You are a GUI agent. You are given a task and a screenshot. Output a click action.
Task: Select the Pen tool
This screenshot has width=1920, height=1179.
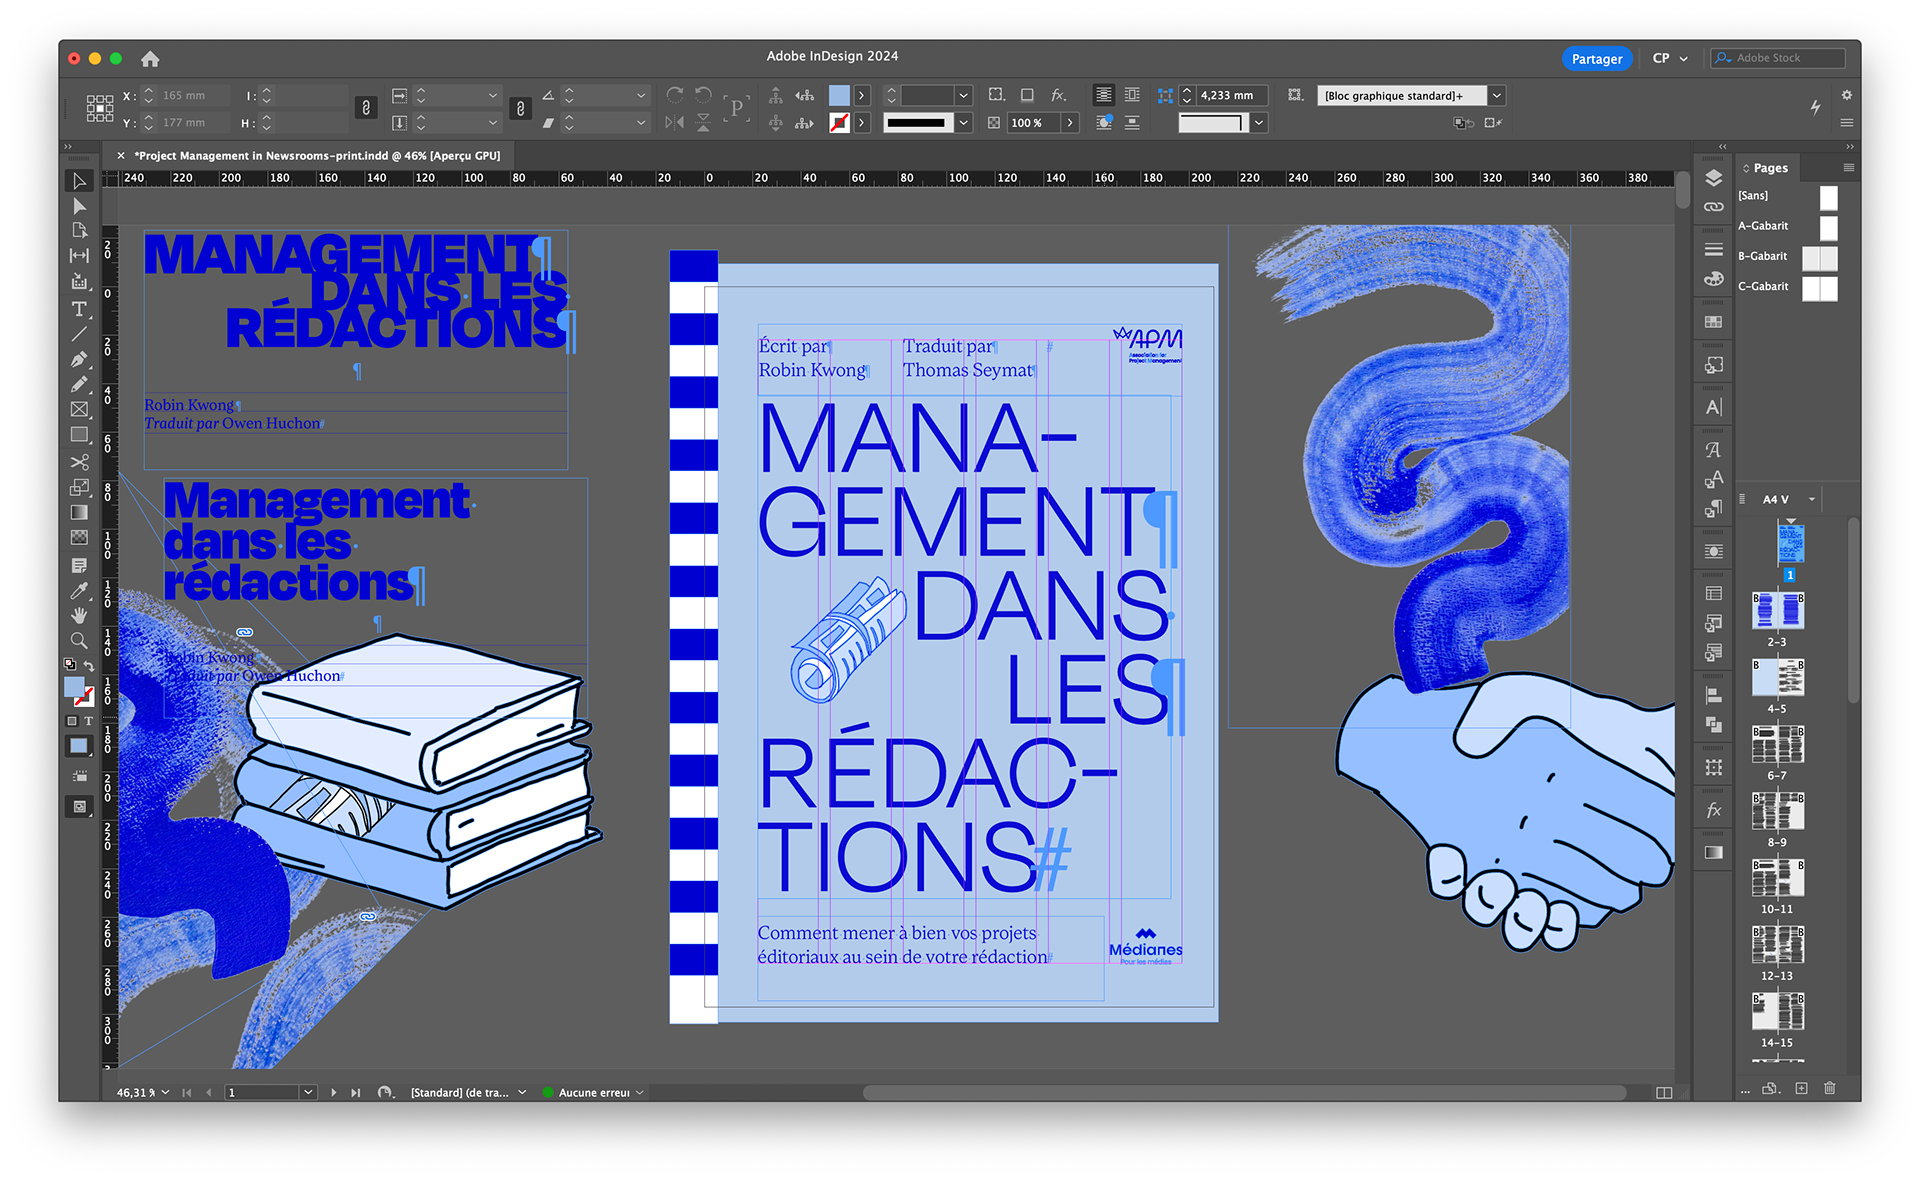[79, 359]
